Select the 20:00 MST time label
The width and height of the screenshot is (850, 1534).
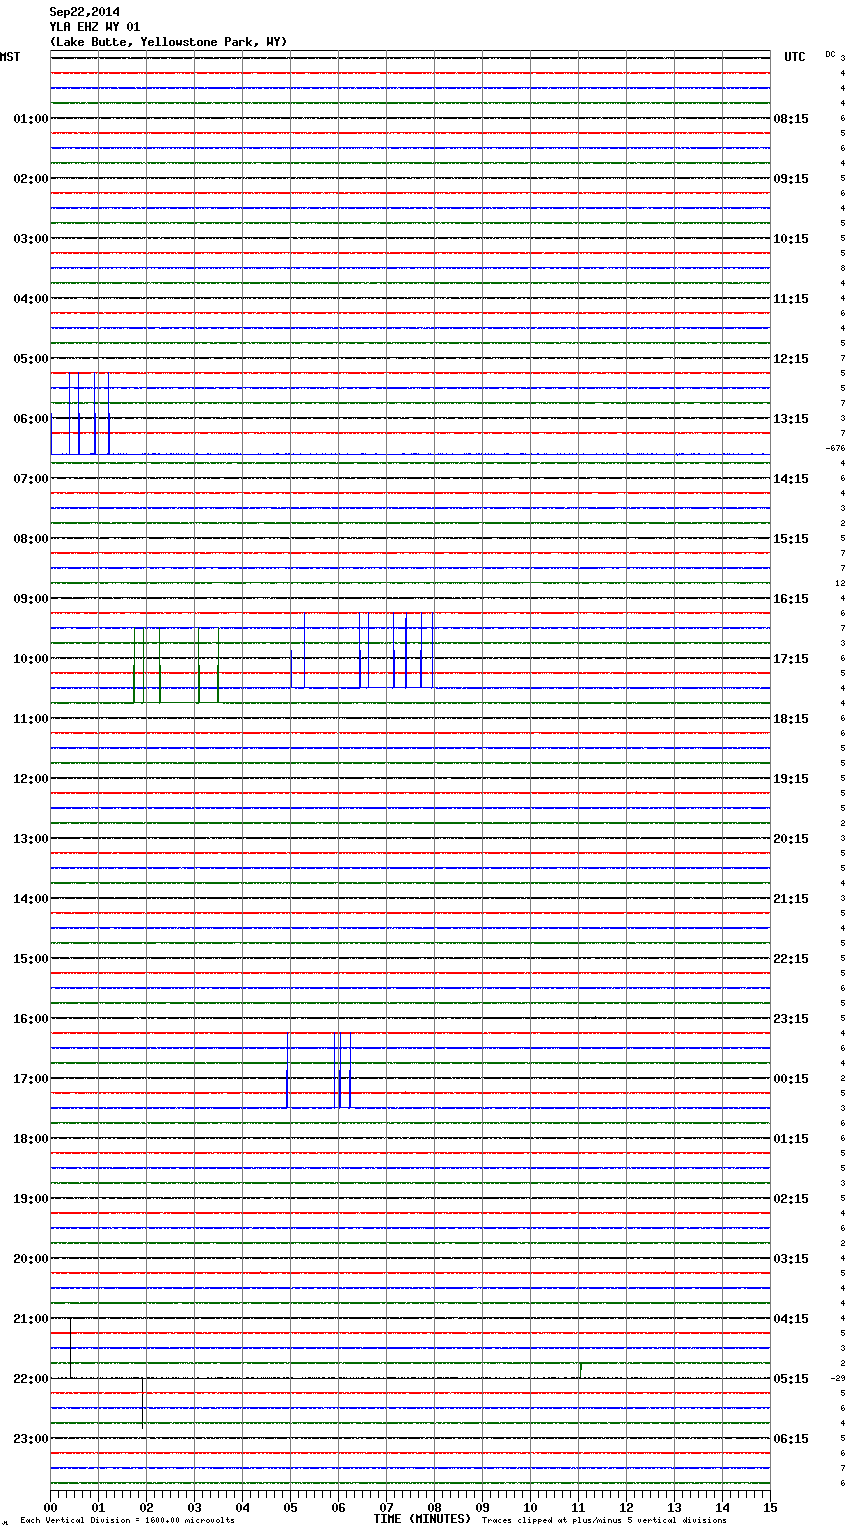point(31,1259)
